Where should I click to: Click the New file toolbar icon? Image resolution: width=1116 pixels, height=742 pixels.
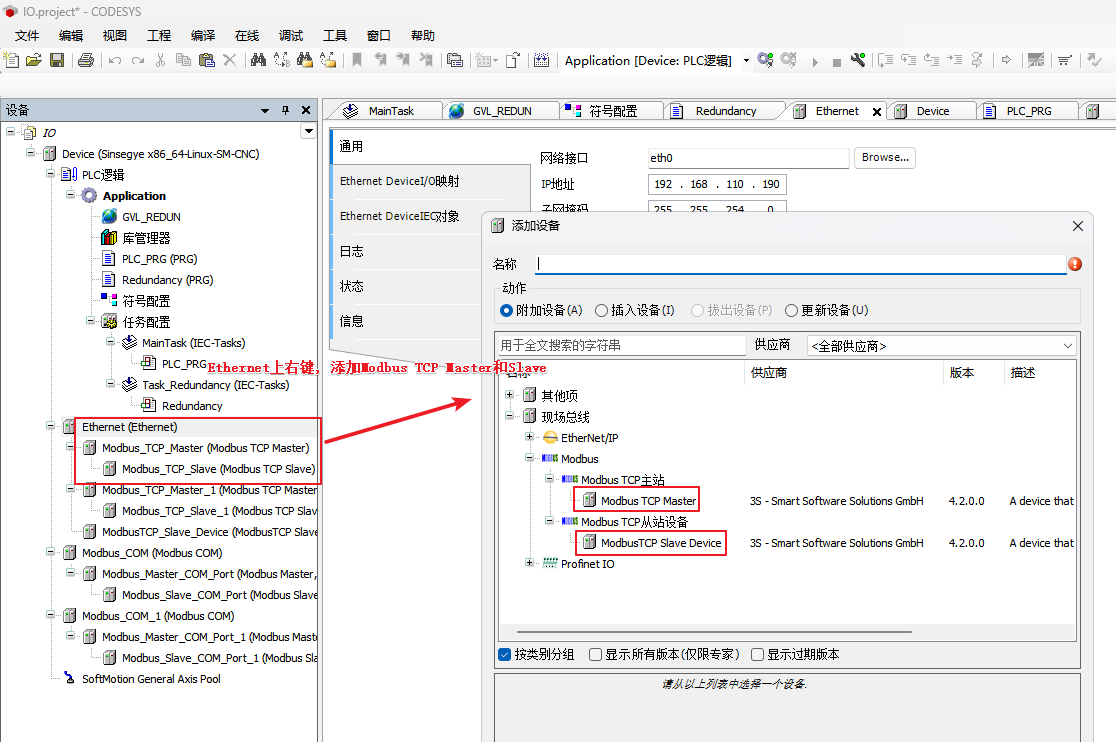[x=12, y=60]
